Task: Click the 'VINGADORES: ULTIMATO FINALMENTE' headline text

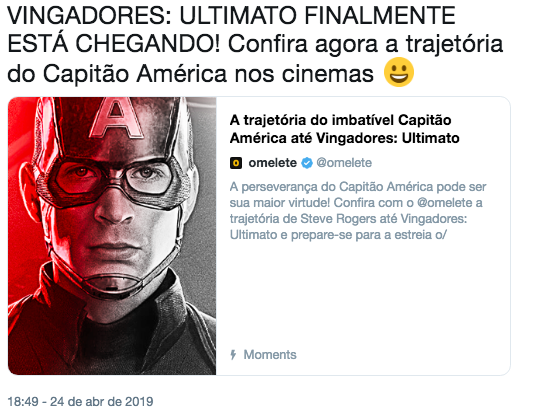Action: coord(231,15)
